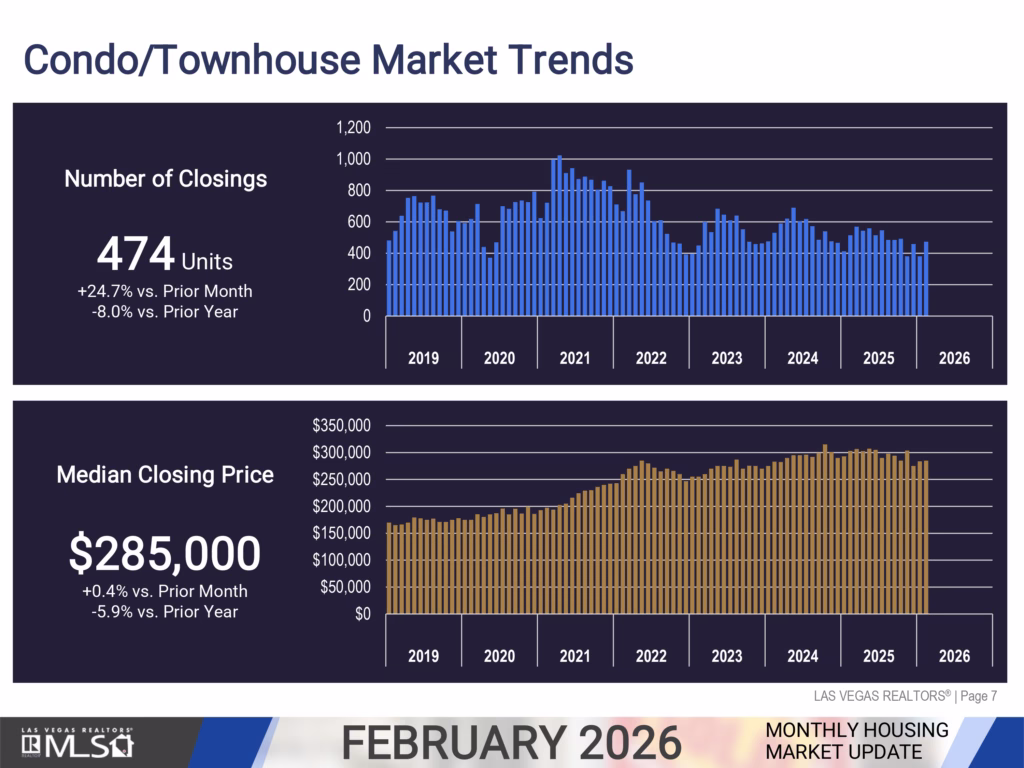The height and width of the screenshot is (768, 1024).
Task: Click the house icon in the MLS logo
Action: click(121, 746)
